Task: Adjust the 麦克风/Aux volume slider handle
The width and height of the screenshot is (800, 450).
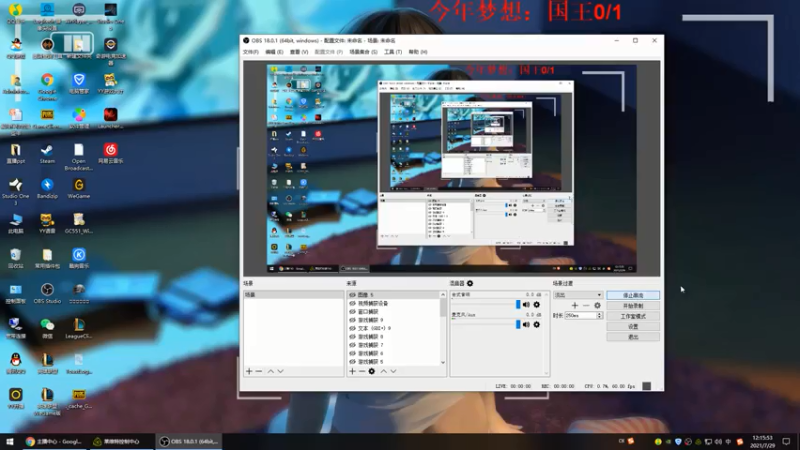Action: click(x=518, y=324)
